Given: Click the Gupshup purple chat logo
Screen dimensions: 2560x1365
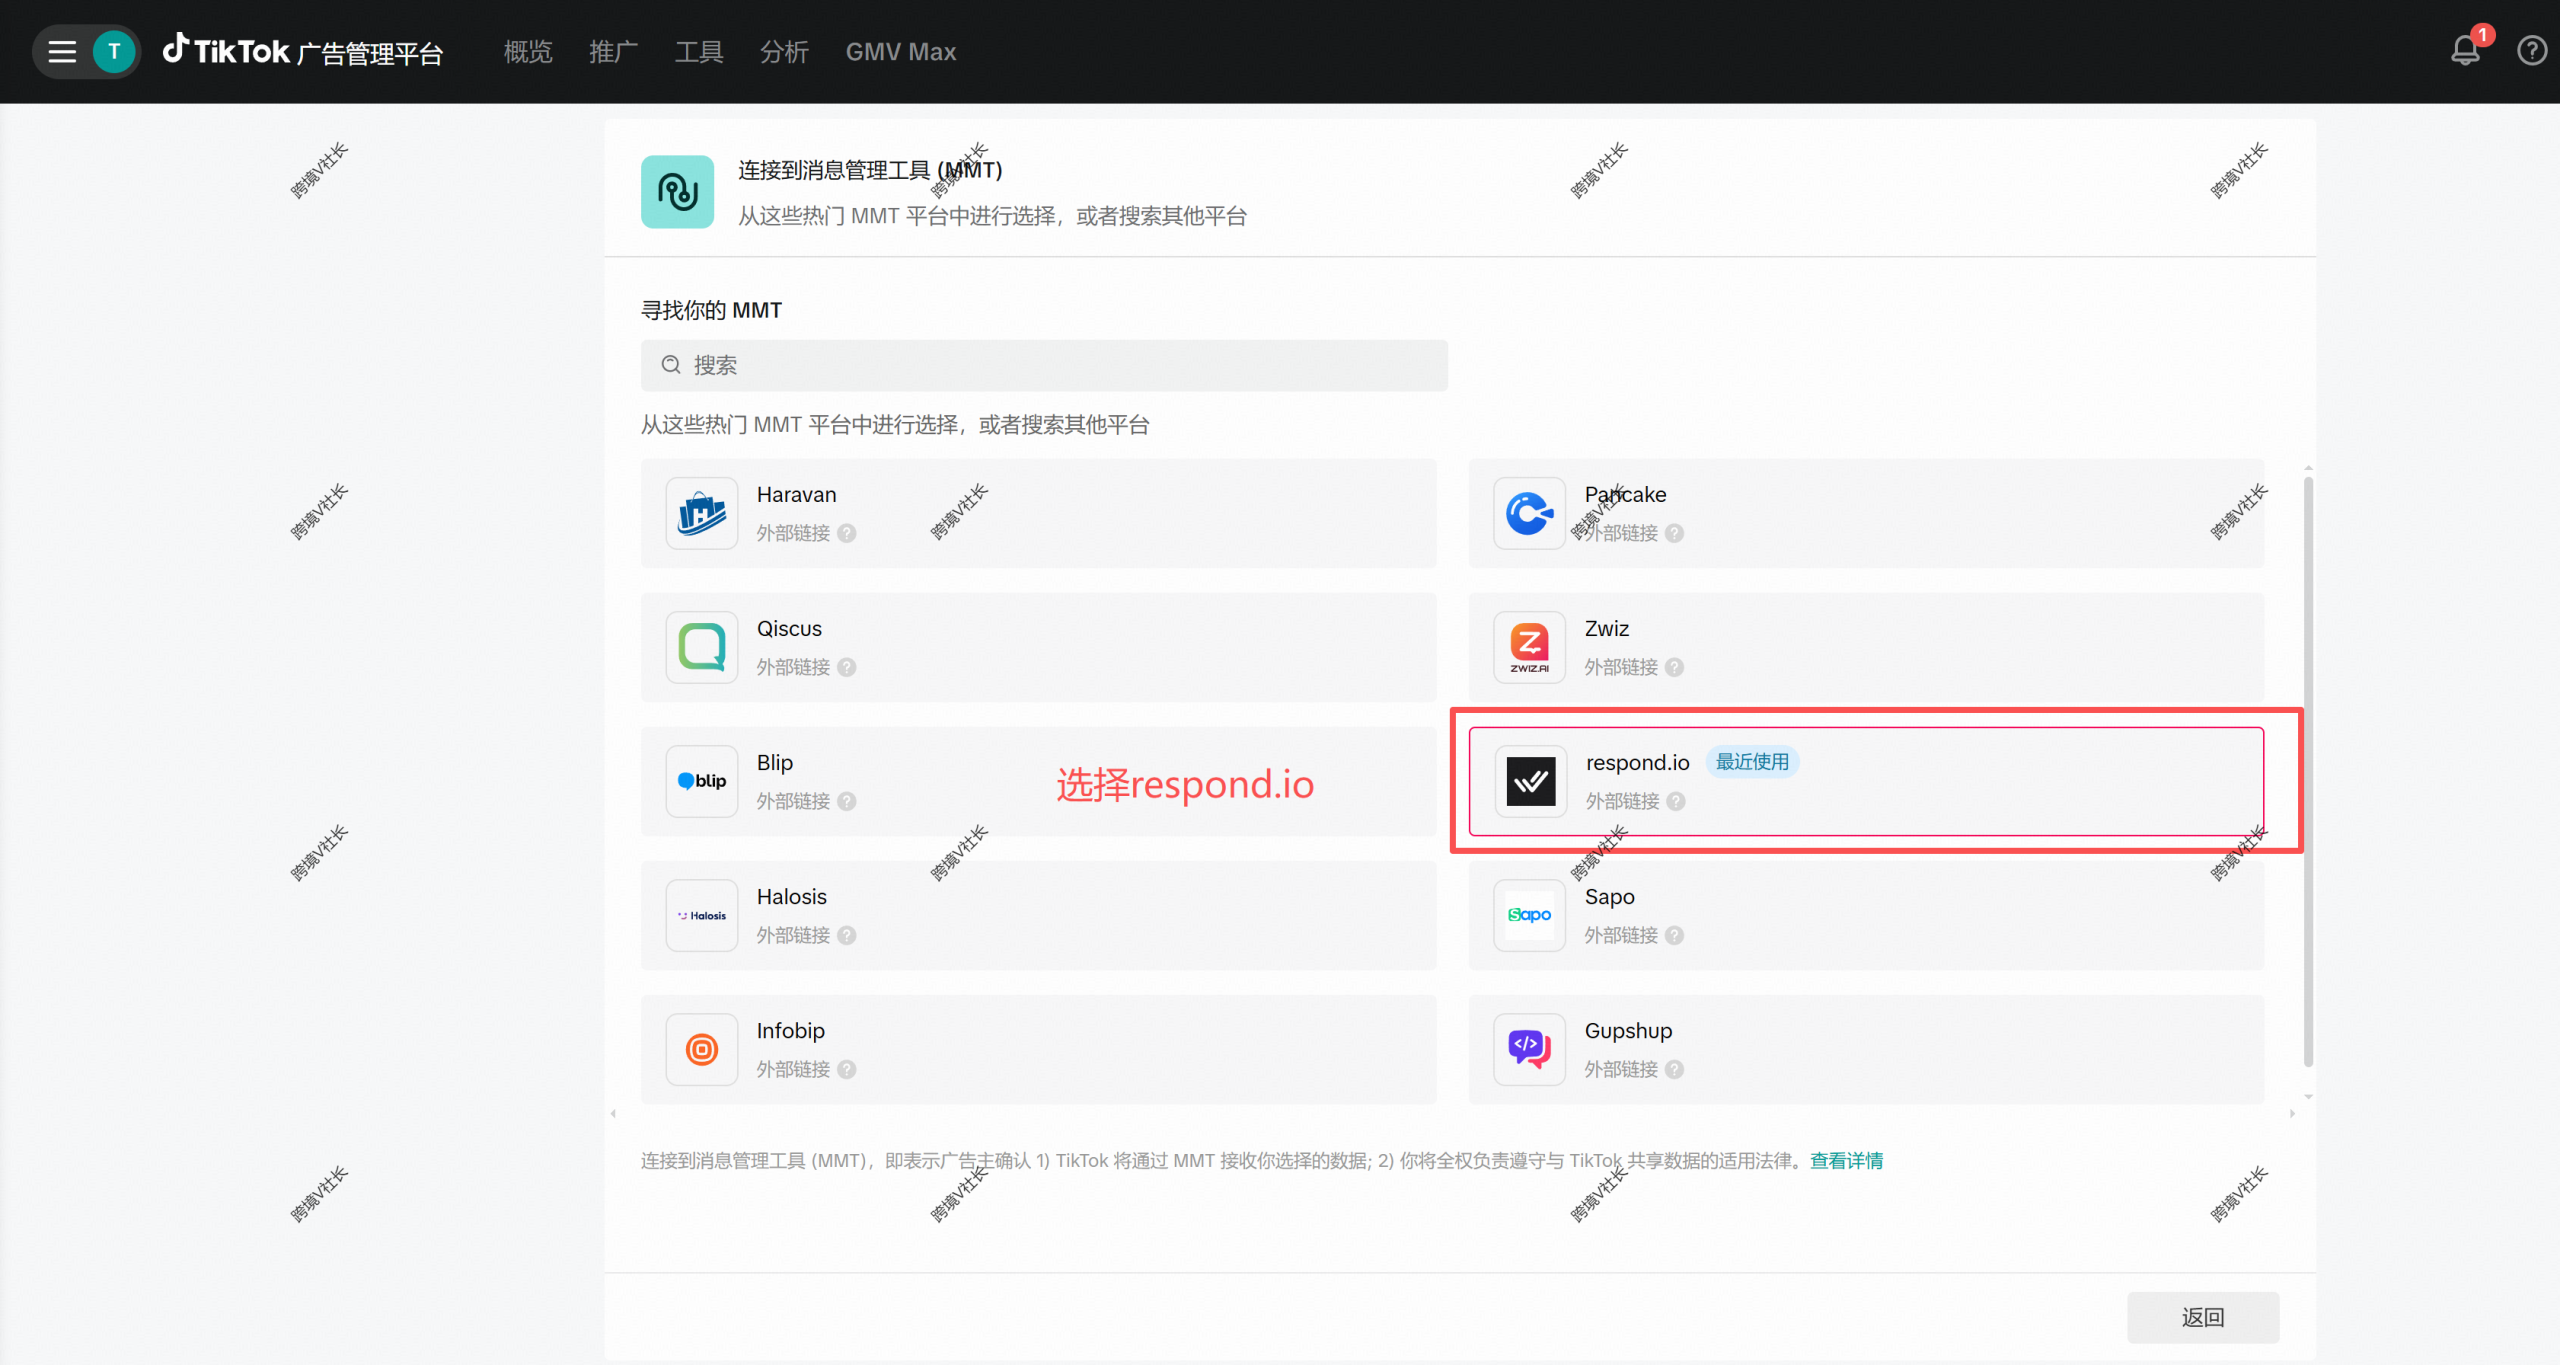Looking at the screenshot, I should [x=1529, y=1050].
